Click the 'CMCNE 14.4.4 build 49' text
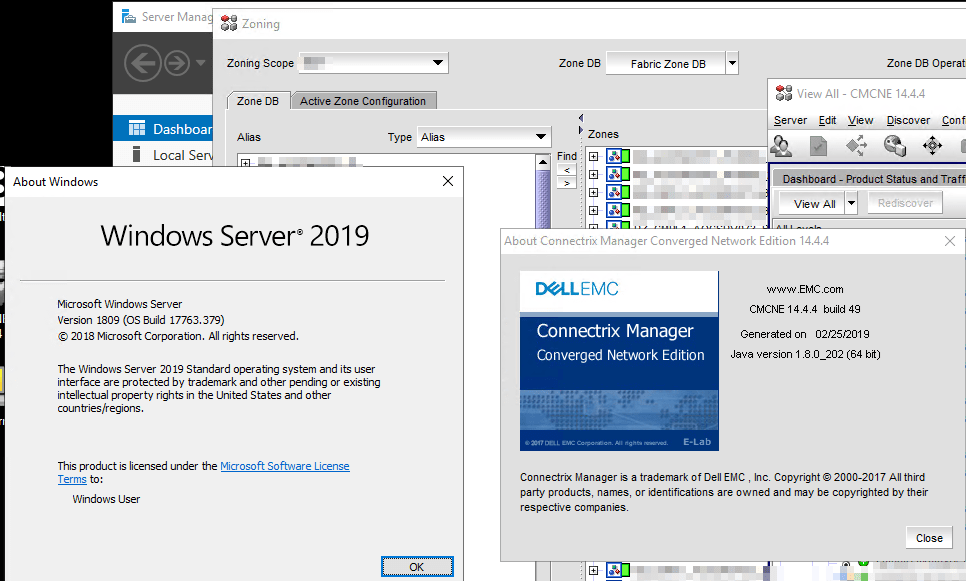Image resolution: width=966 pixels, height=581 pixels. 805,309
